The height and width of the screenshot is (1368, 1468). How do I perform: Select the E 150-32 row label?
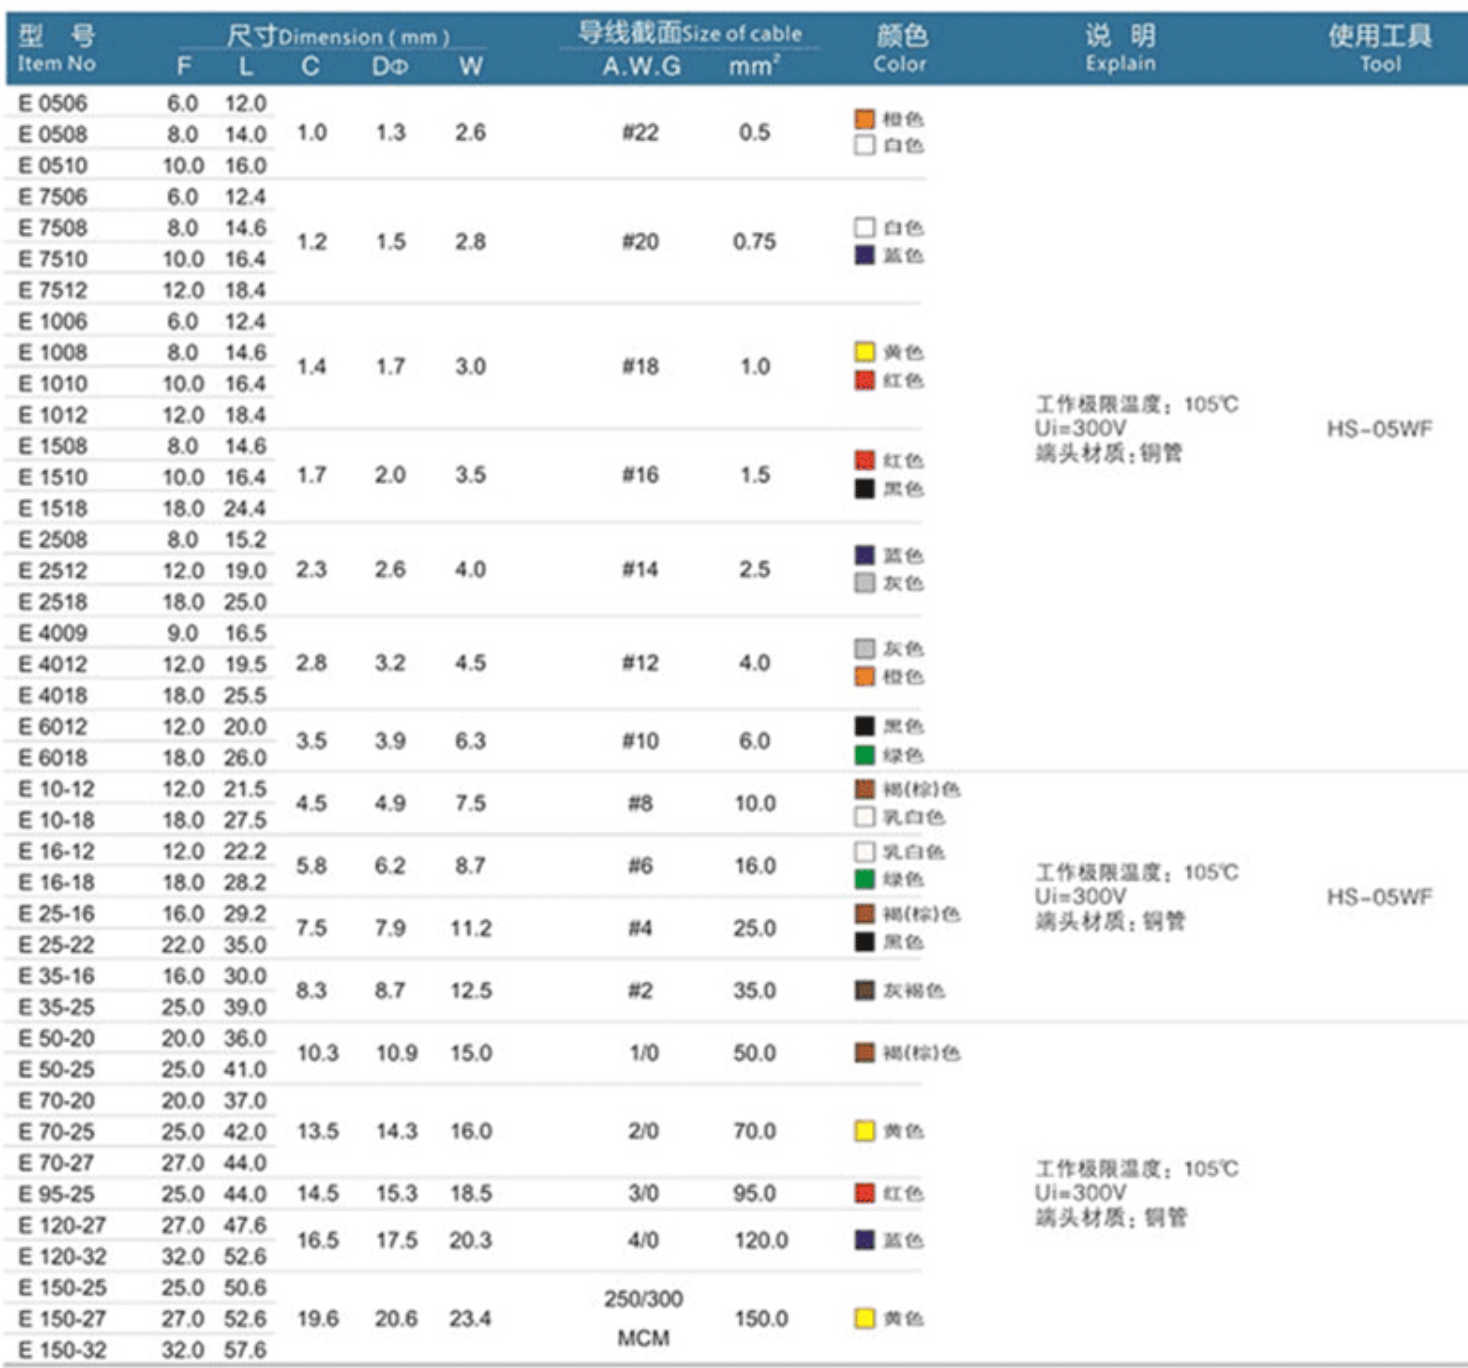tap(62, 1350)
